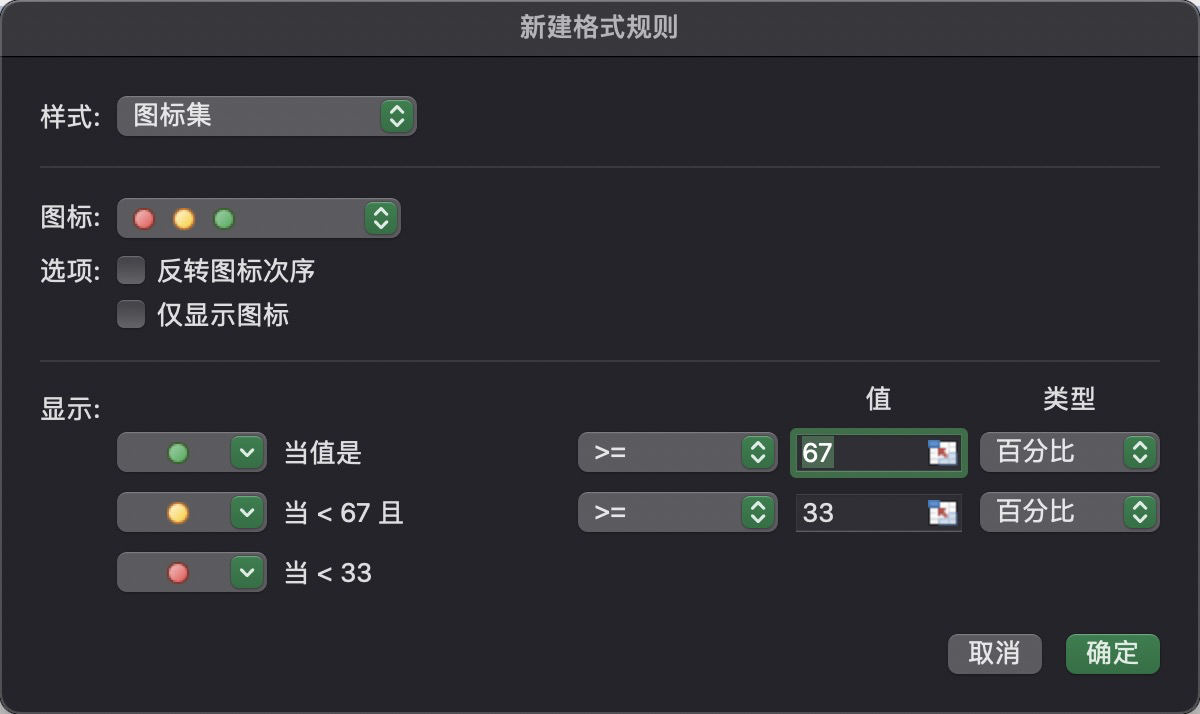Click the value field containing 33
1200x714 pixels.
[x=862, y=513]
